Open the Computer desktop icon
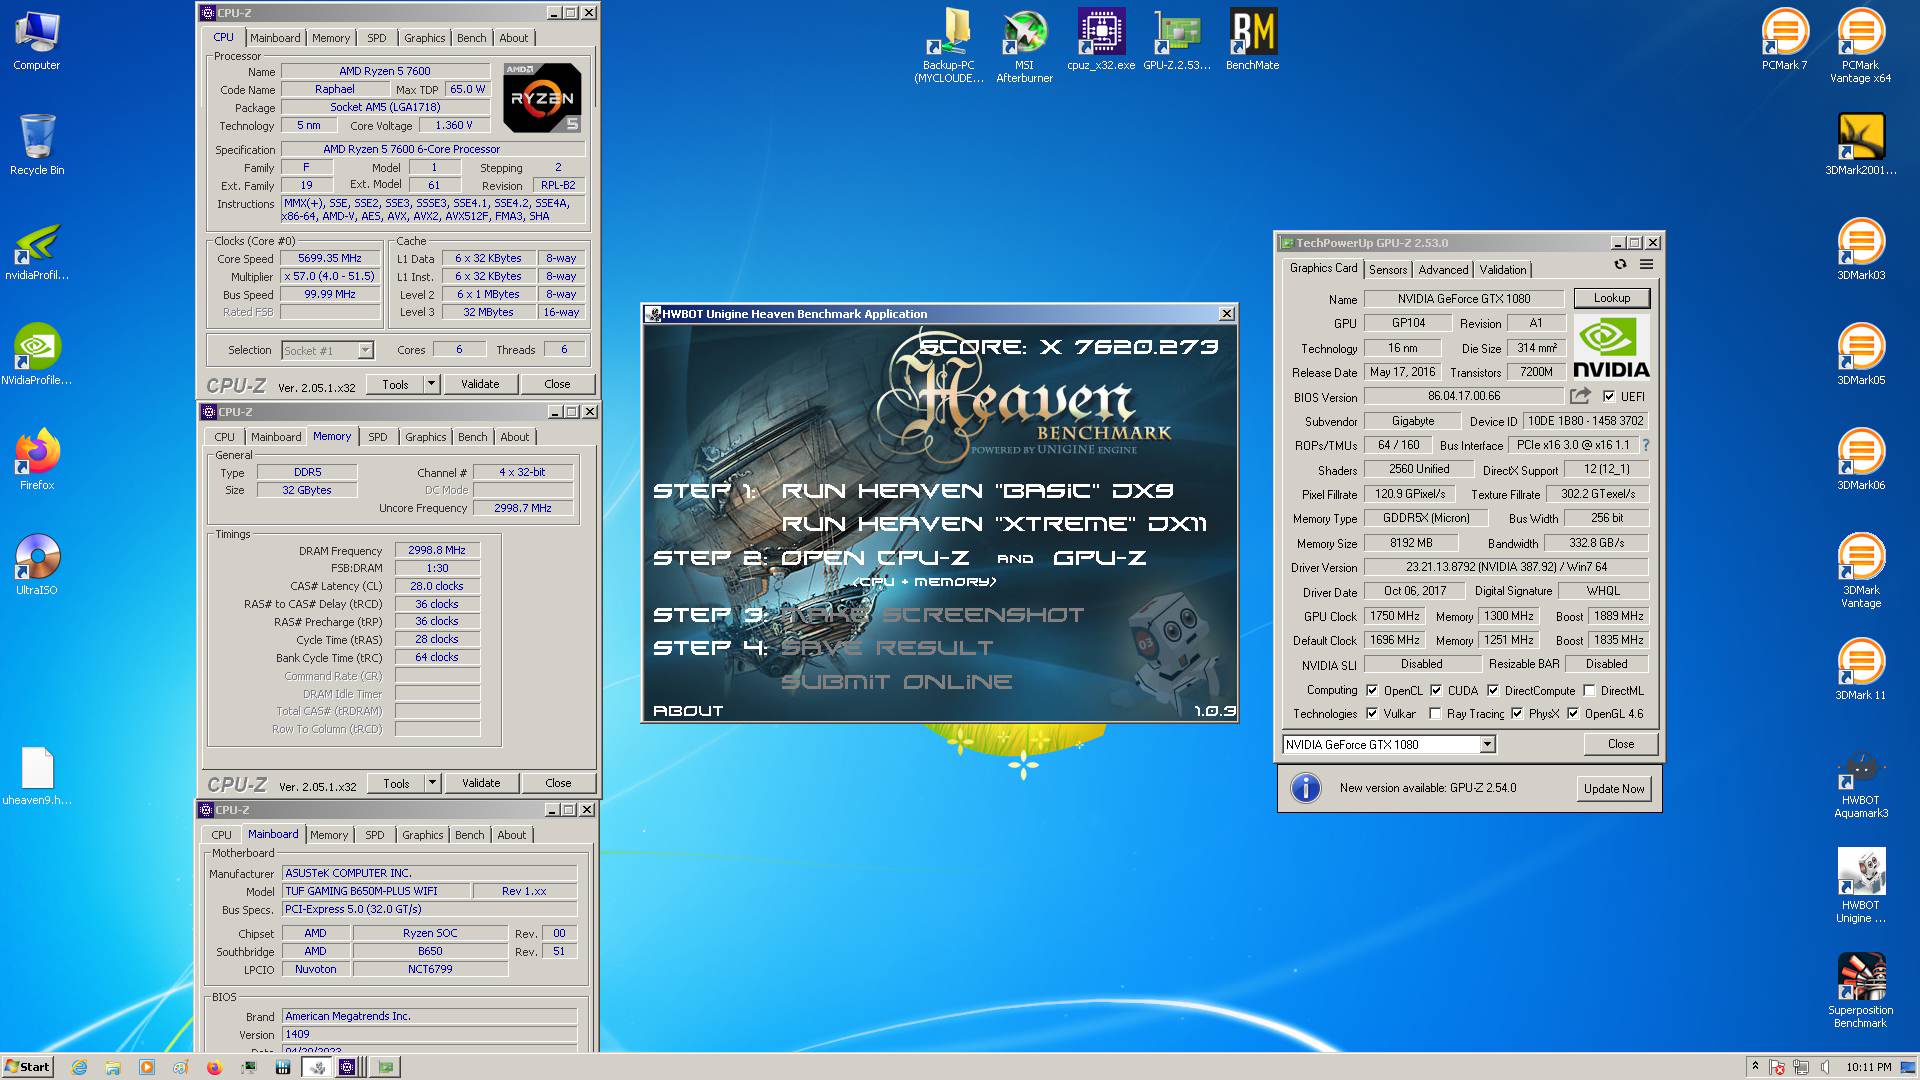This screenshot has height=1080, width=1920. [x=37, y=41]
